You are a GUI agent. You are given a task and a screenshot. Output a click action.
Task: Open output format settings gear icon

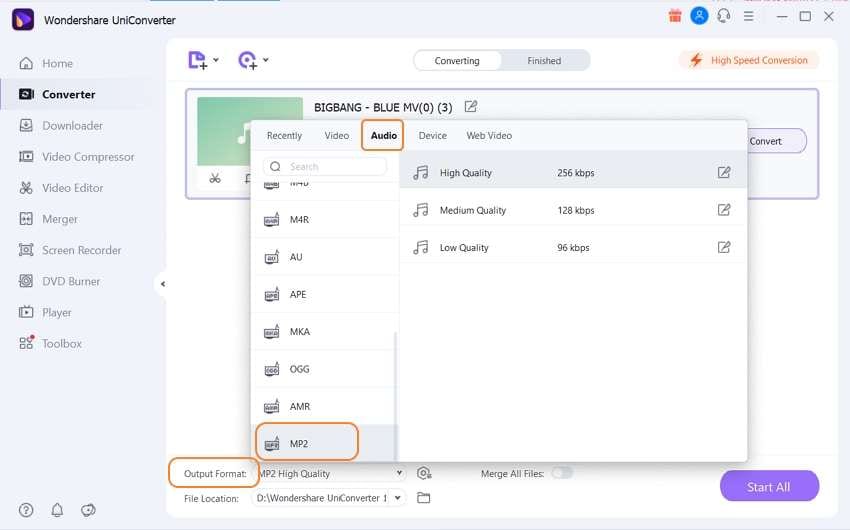424,474
